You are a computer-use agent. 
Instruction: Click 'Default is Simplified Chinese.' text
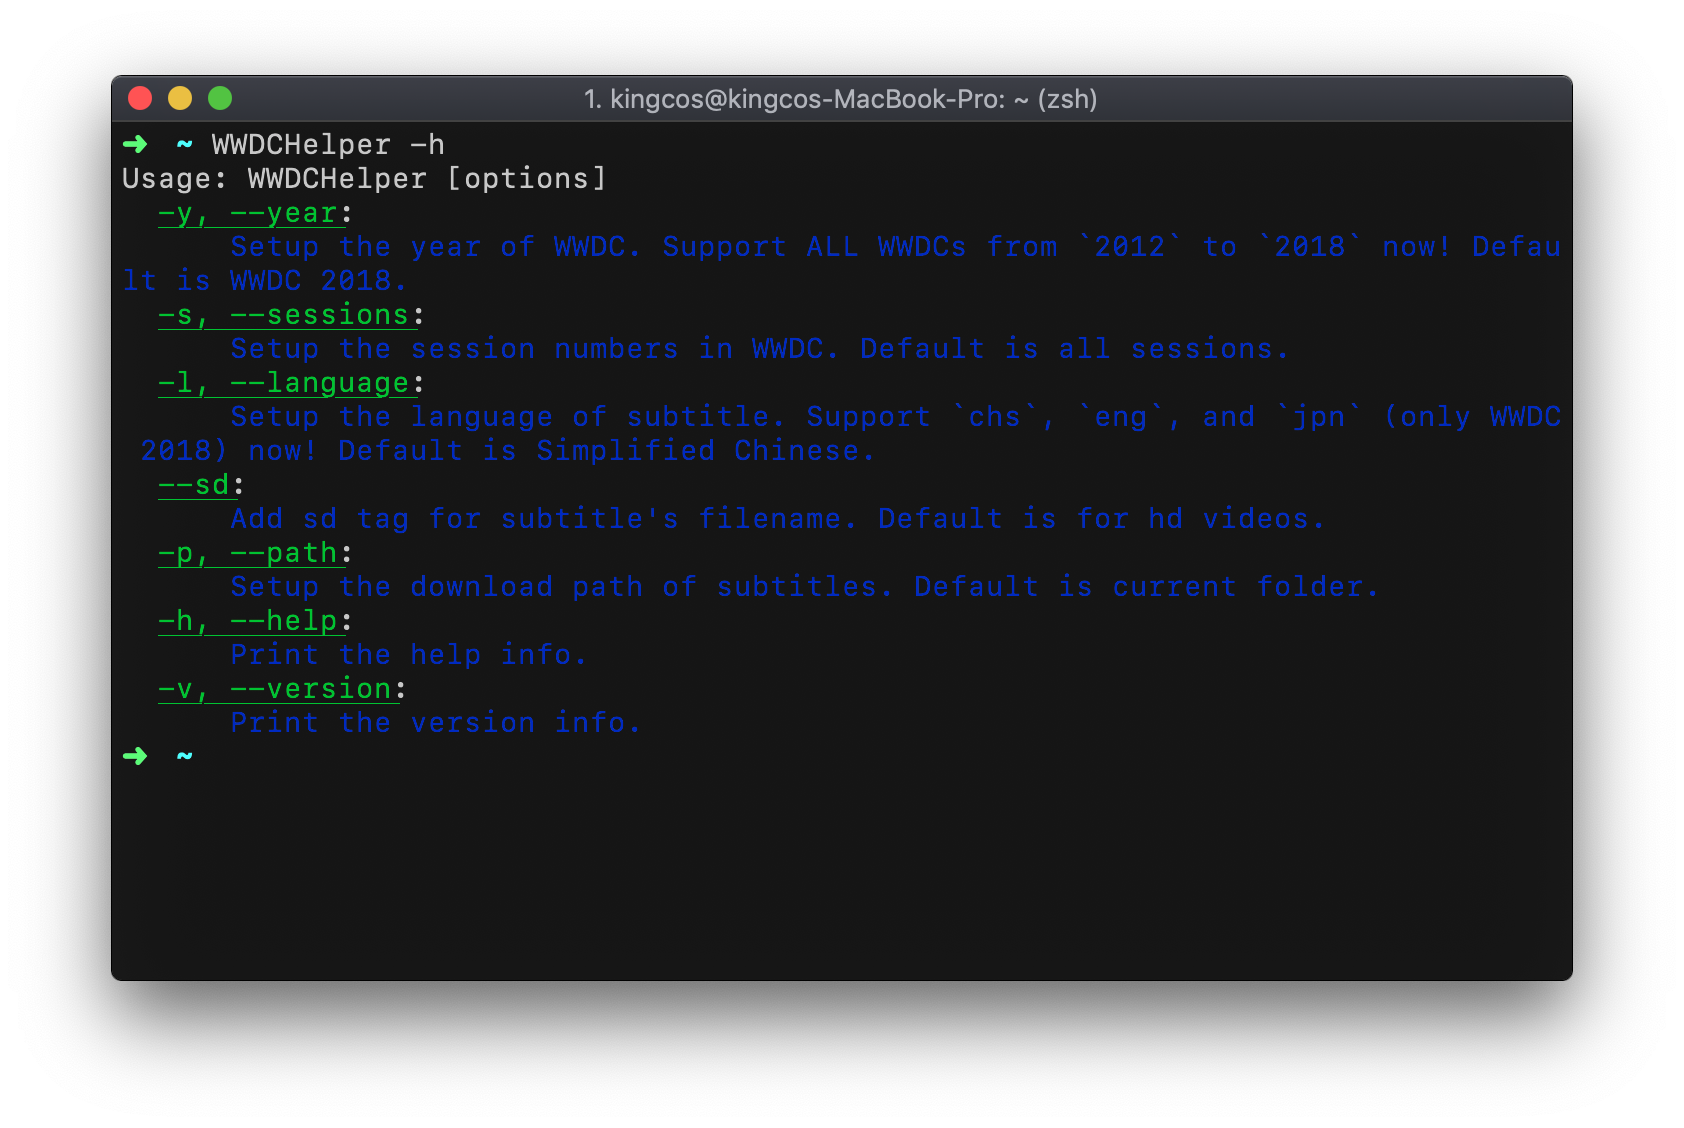click(606, 451)
